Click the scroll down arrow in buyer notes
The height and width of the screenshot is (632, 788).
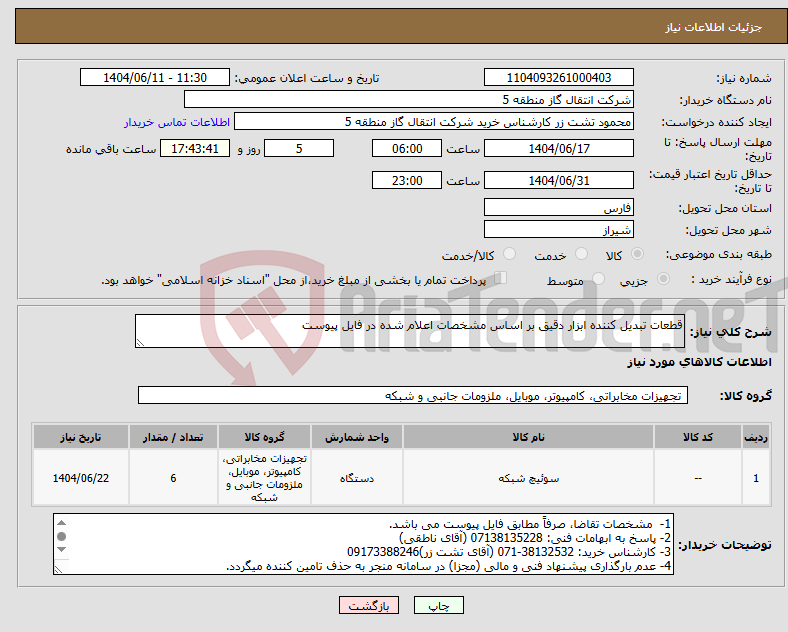[x=61, y=550]
